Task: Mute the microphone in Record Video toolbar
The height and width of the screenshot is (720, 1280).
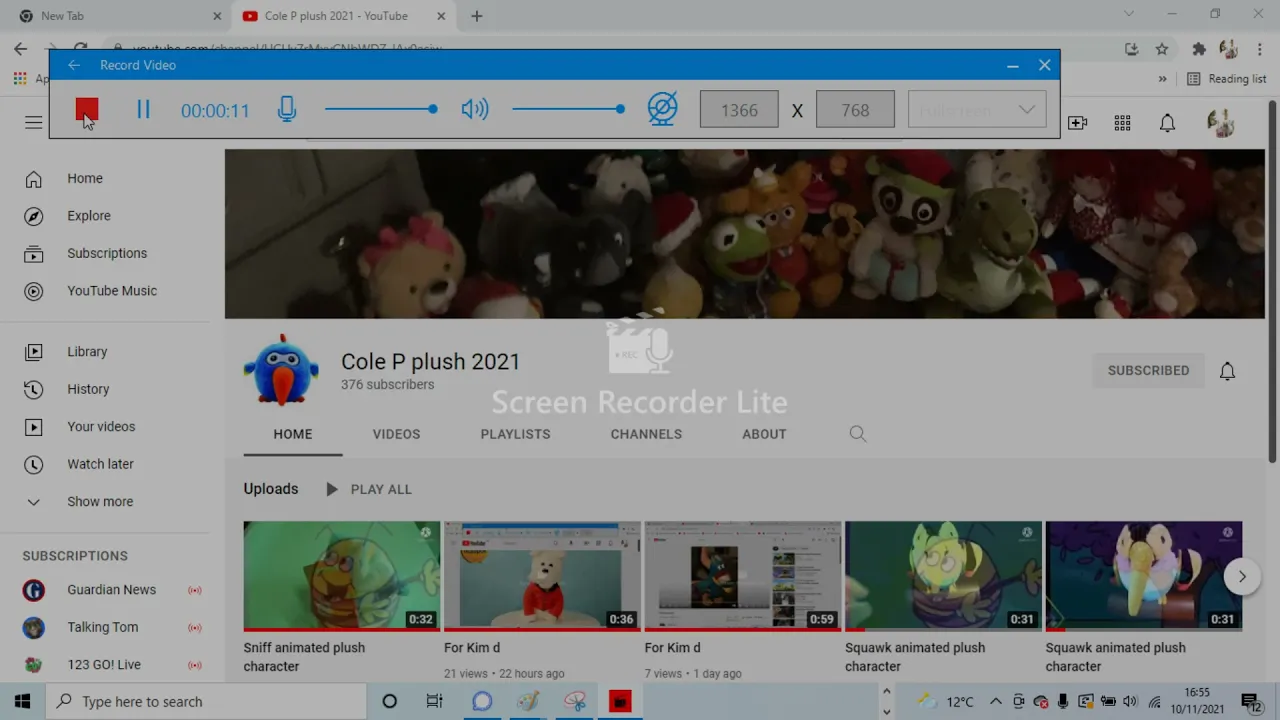Action: pos(287,110)
